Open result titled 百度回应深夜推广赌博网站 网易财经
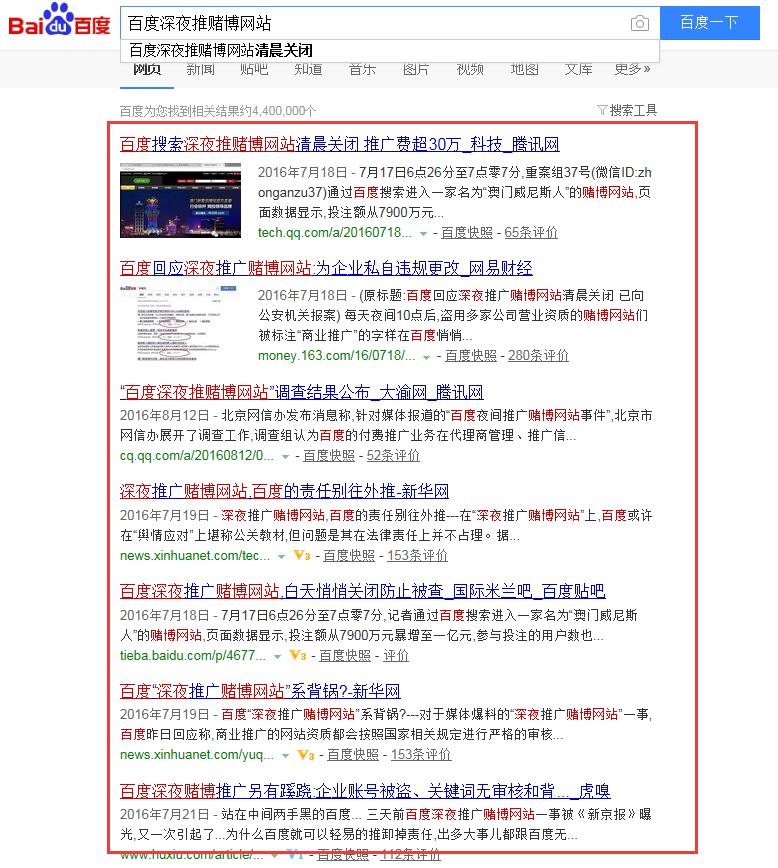The image size is (778, 868). click(326, 268)
